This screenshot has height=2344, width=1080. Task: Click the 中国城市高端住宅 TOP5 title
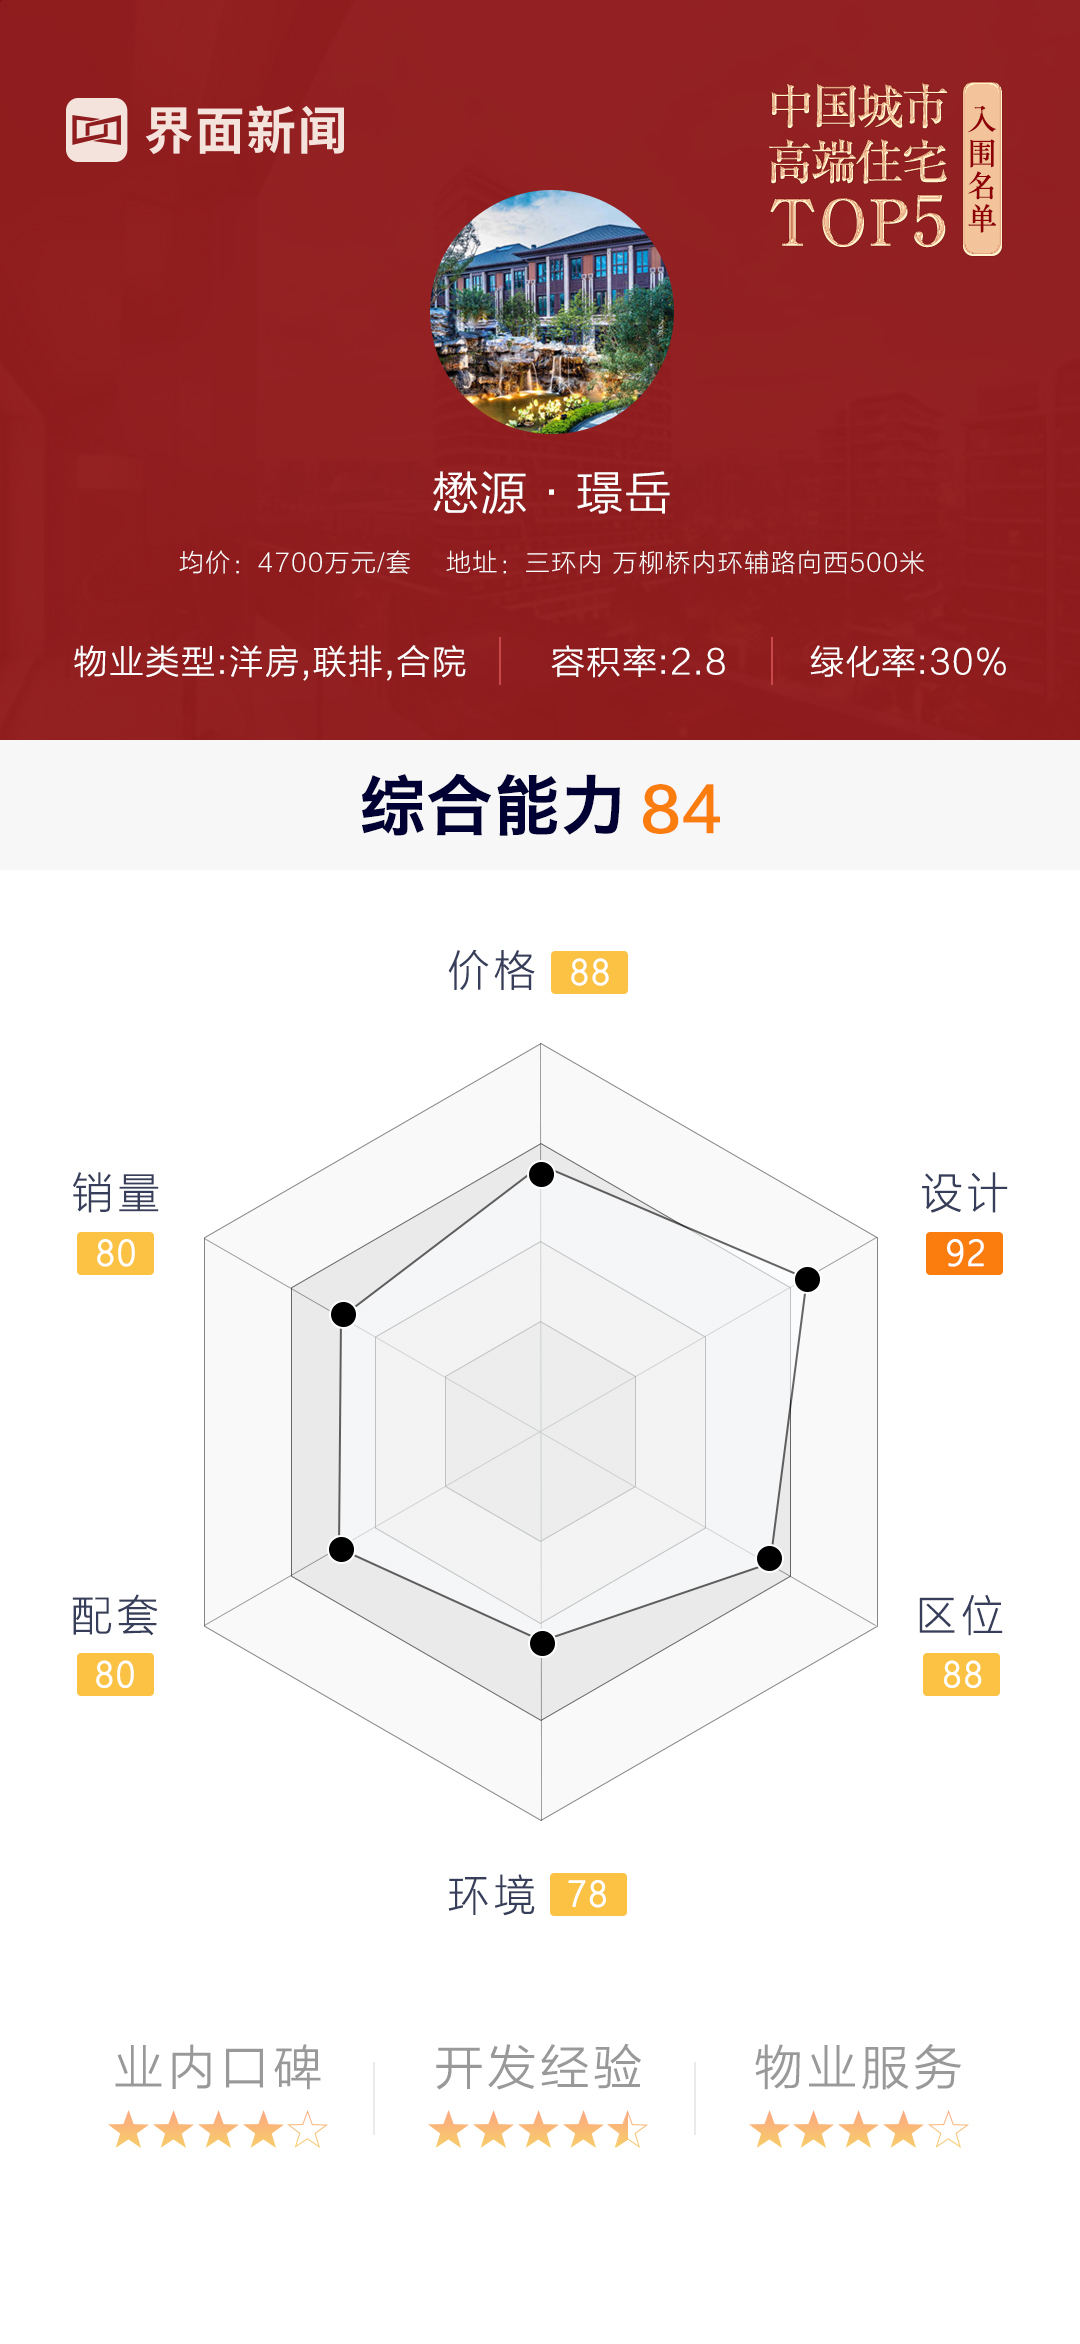[x=858, y=166]
